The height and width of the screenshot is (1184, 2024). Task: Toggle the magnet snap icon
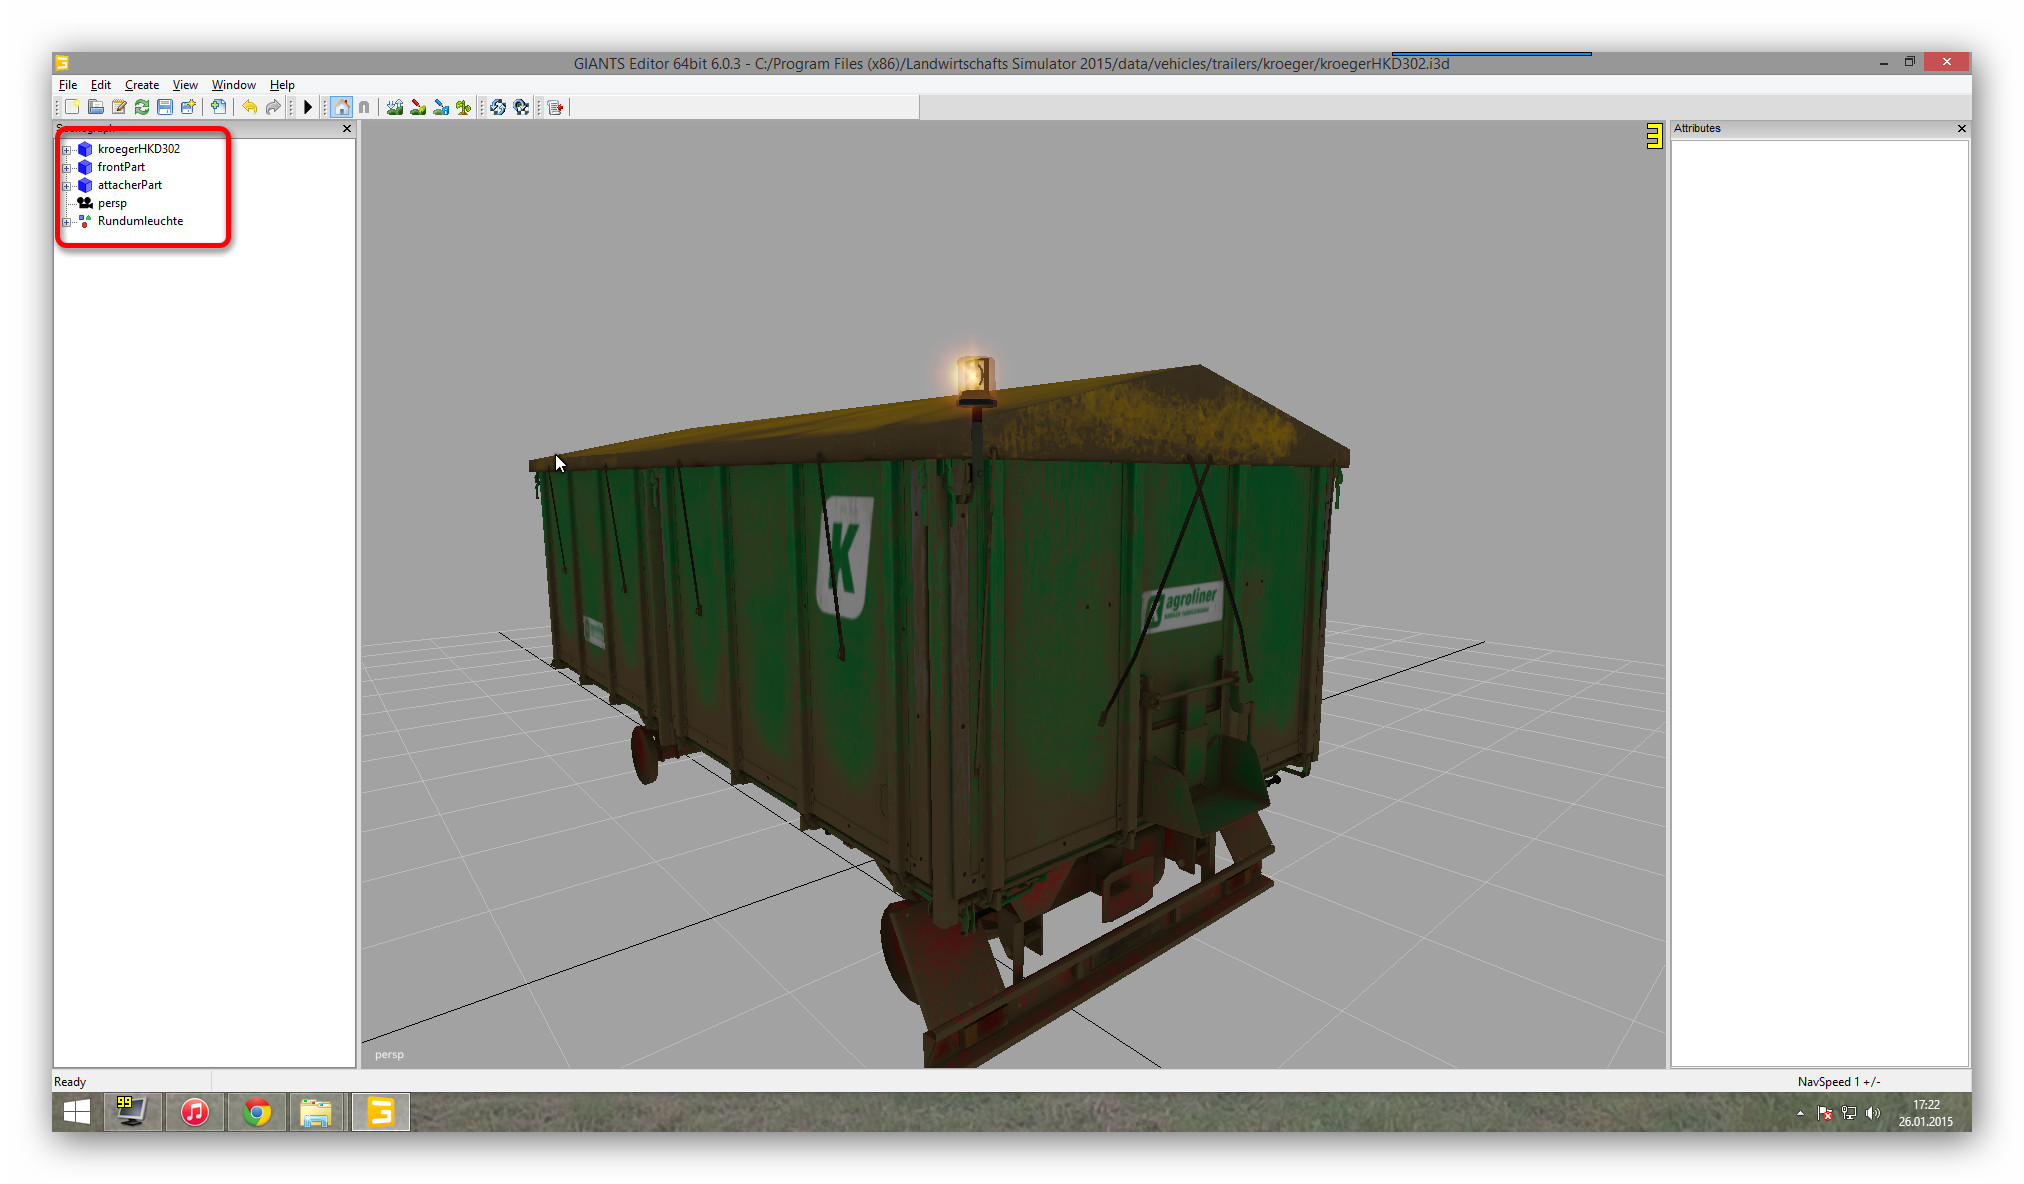click(364, 107)
